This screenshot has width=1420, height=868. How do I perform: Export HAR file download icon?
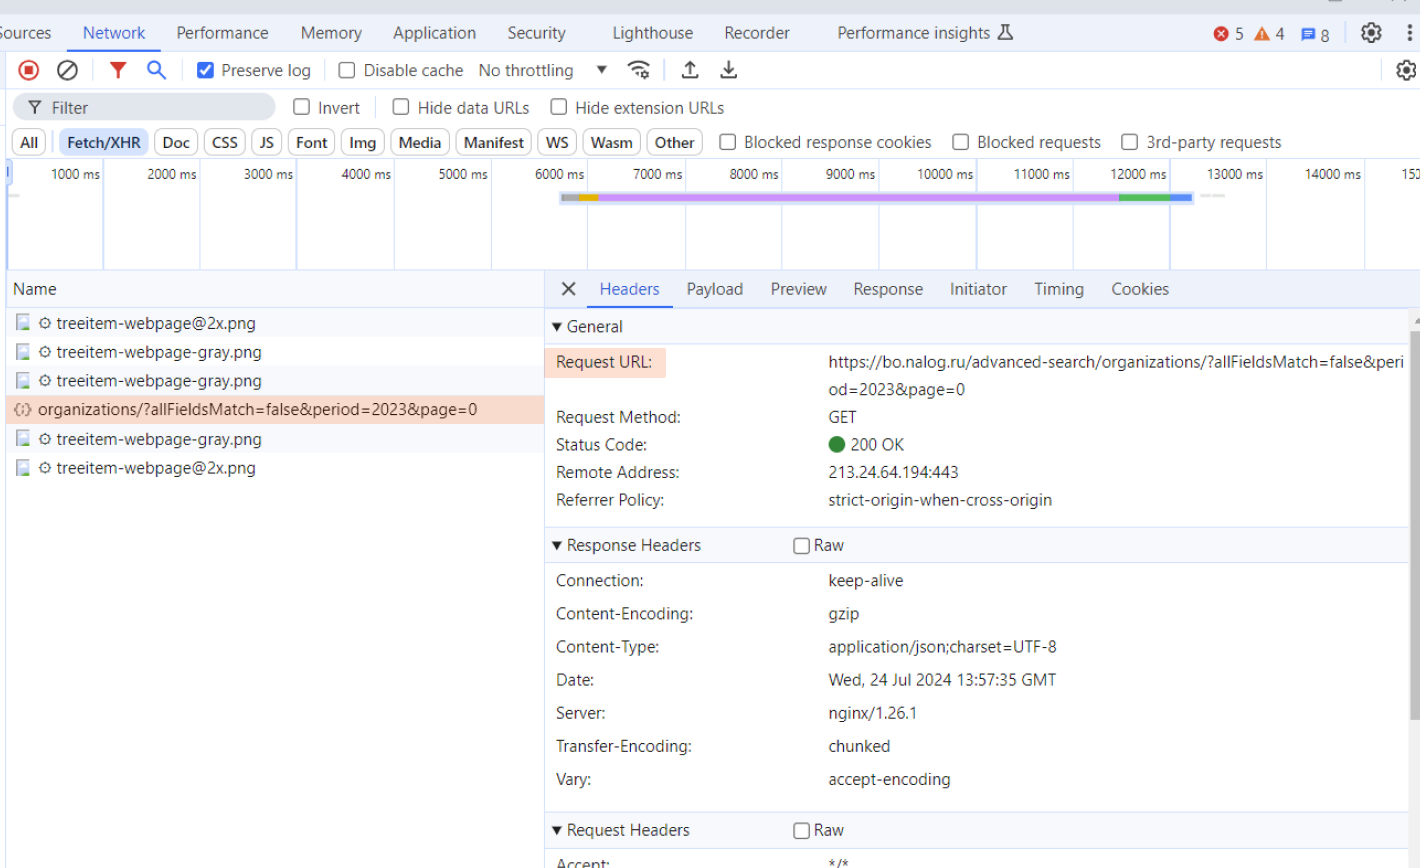pos(729,70)
